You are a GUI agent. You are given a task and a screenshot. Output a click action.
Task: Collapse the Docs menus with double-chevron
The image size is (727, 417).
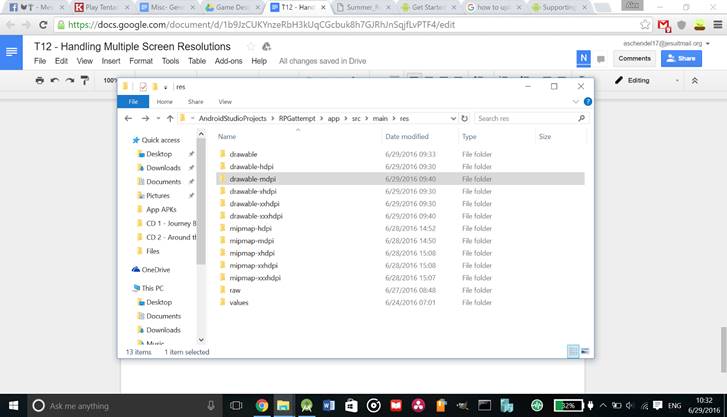pos(695,80)
